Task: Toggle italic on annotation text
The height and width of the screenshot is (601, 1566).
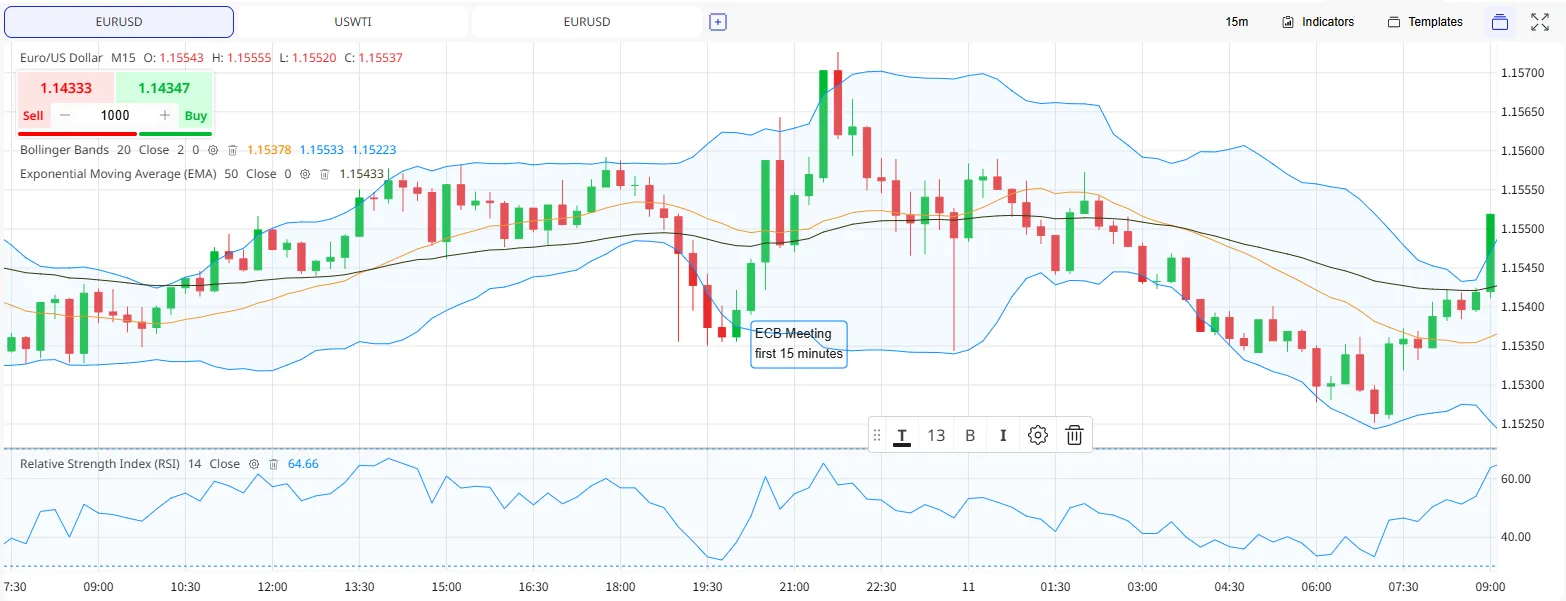Action: pyautogui.click(x=1003, y=435)
